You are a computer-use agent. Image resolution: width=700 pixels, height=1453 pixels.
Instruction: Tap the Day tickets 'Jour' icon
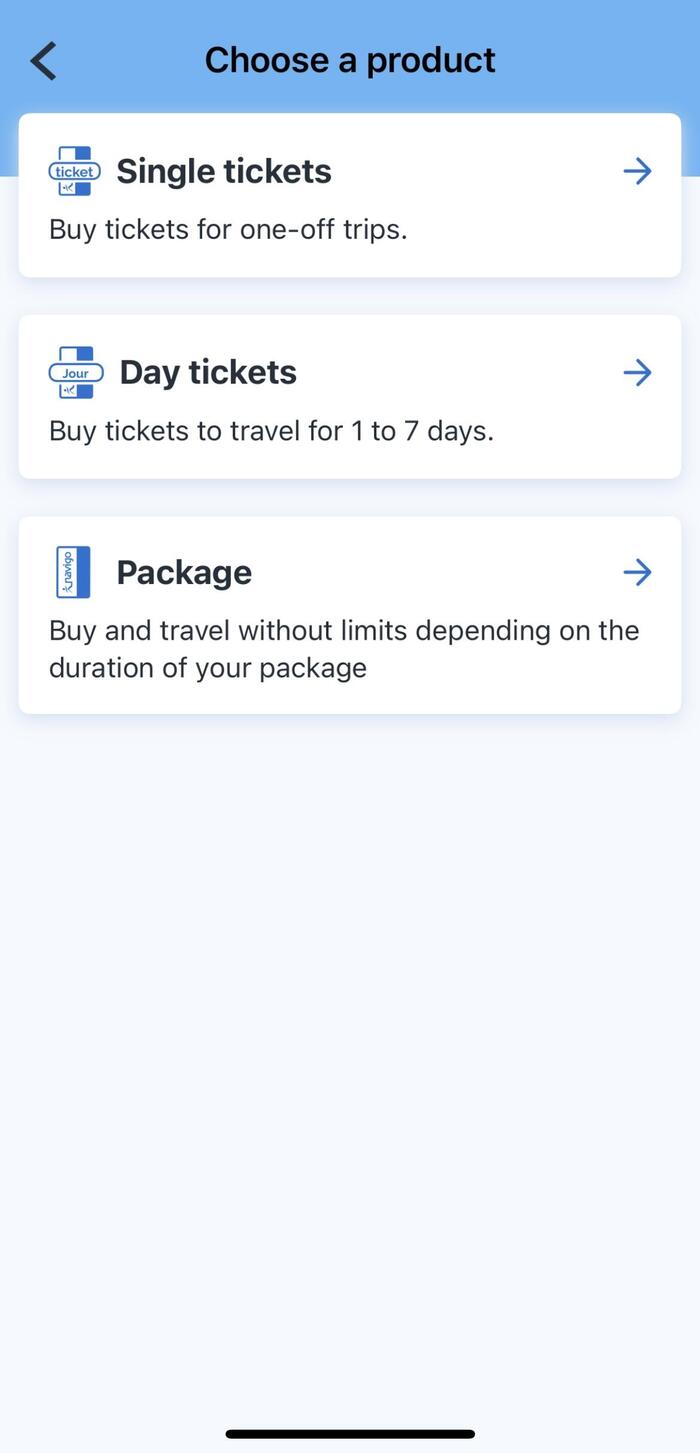click(76, 373)
